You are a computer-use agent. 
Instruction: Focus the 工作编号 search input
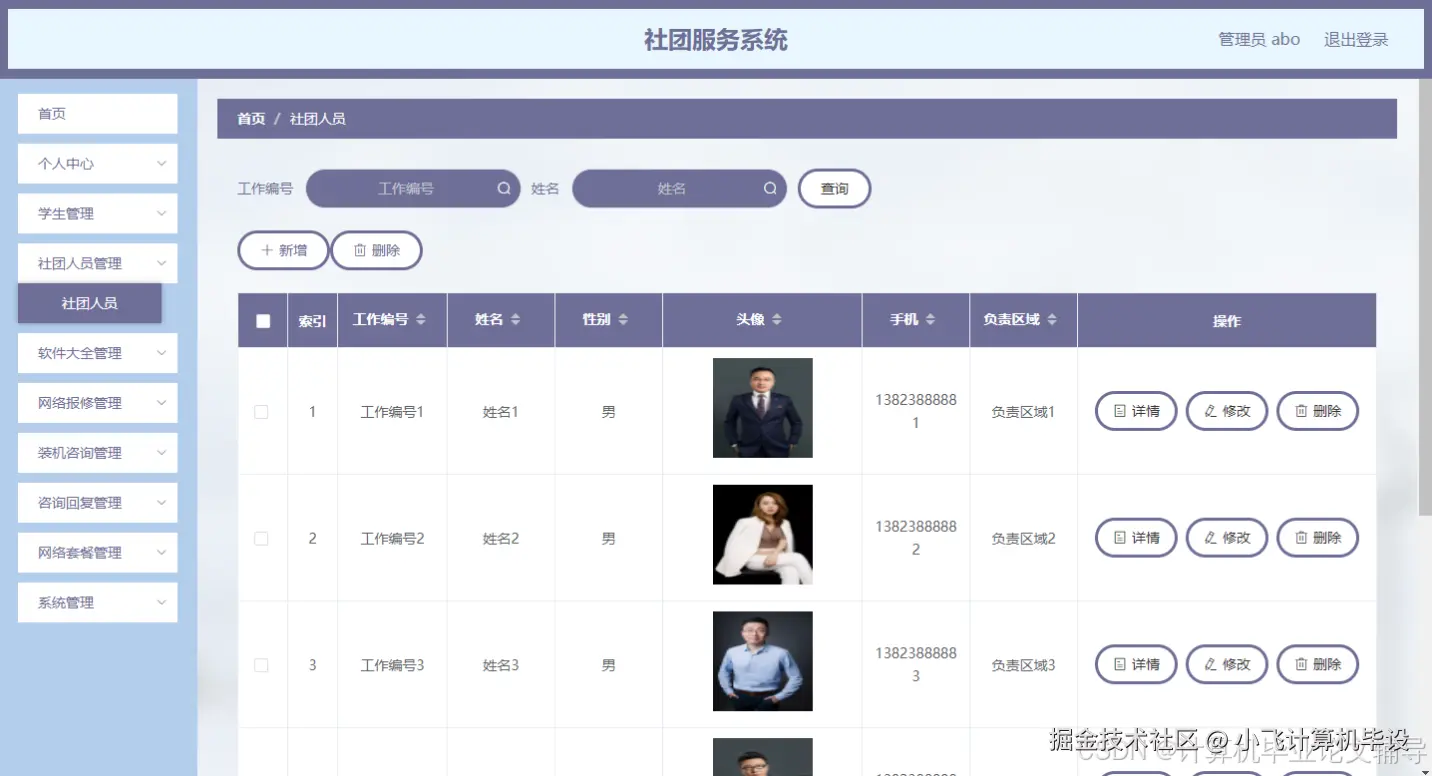point(413,188)
